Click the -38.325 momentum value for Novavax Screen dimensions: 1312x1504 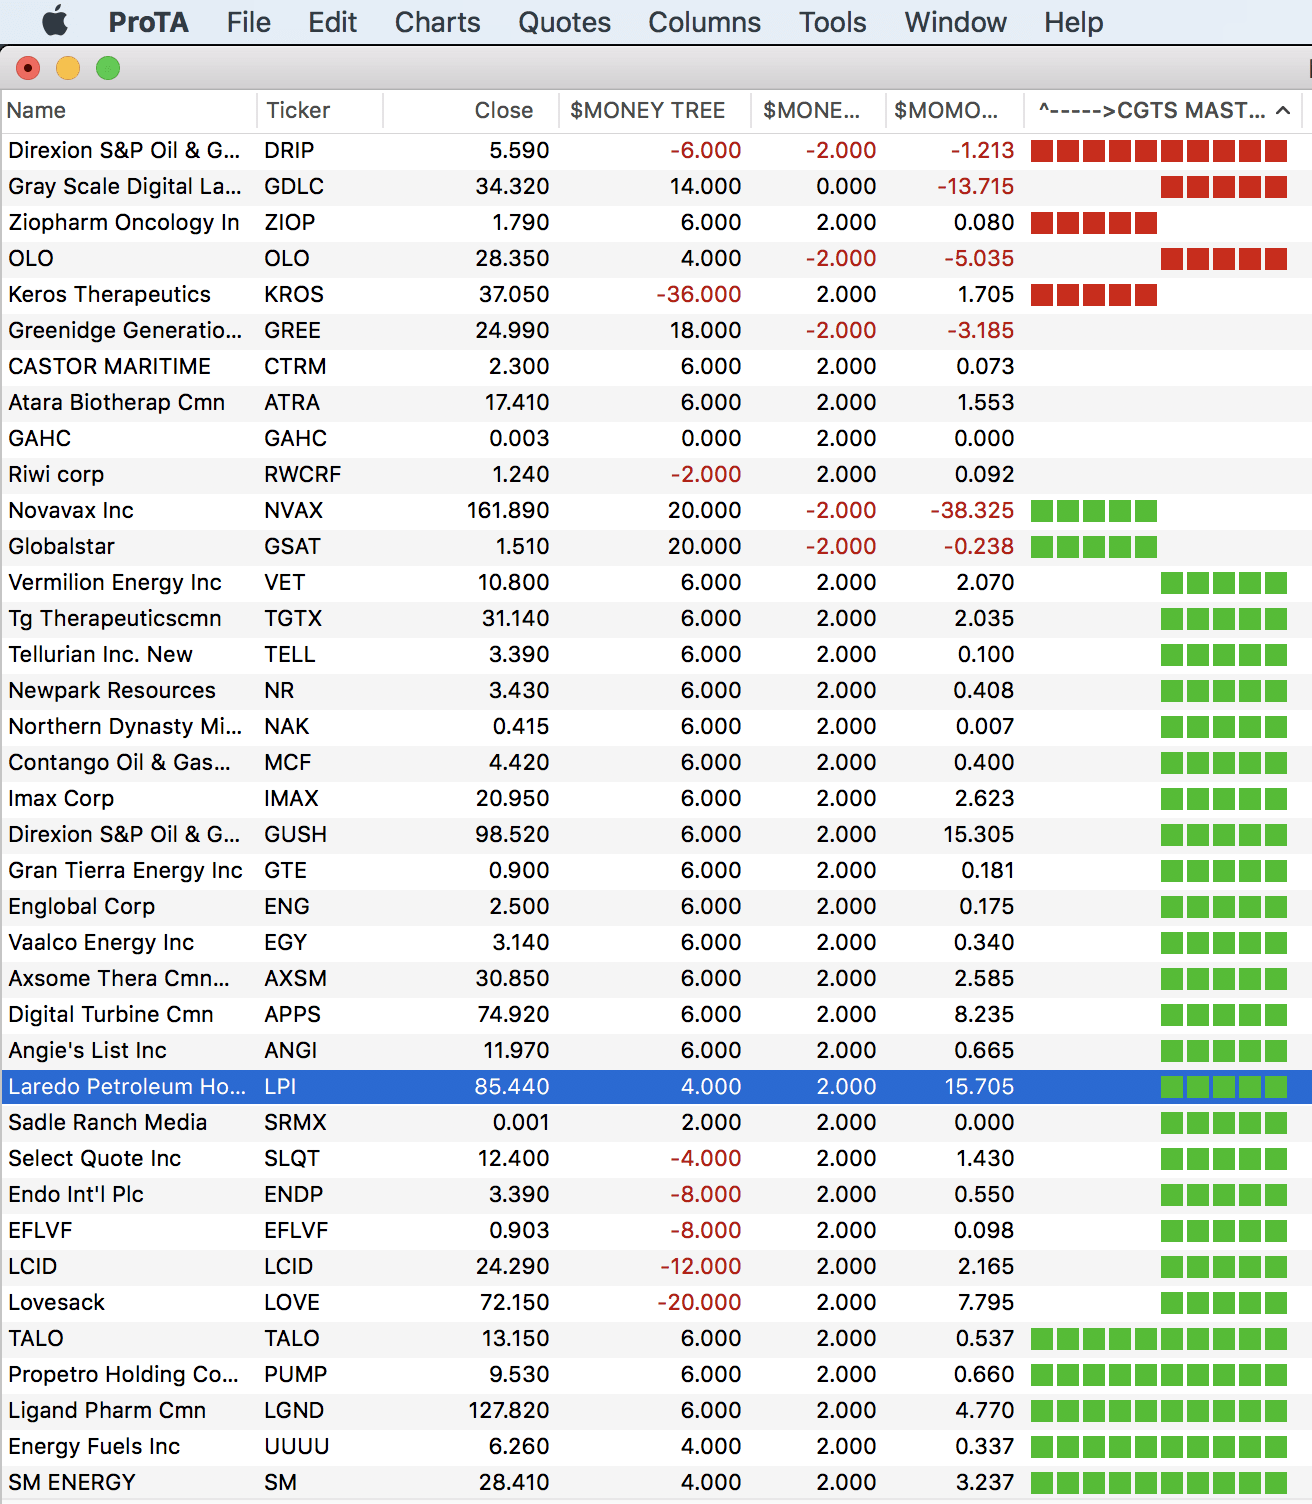pyautogui.click(x=972, y=511)
